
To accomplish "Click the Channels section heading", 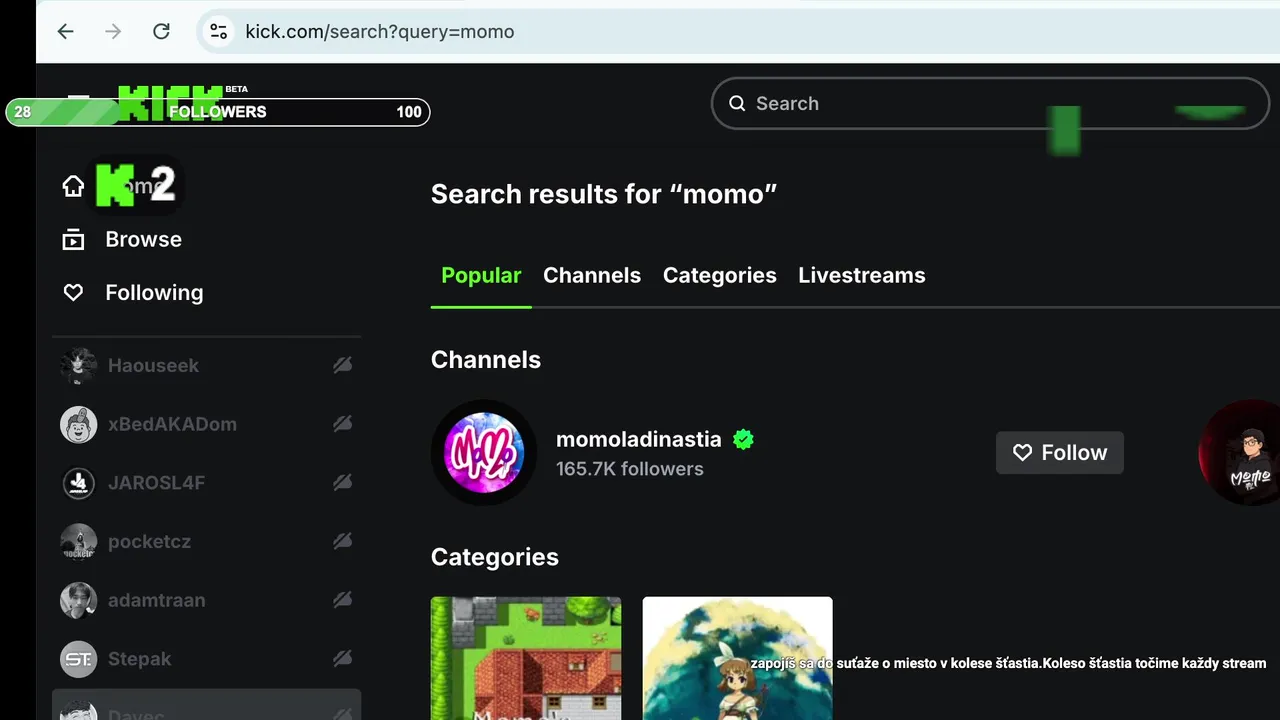I will pos(486,360).
